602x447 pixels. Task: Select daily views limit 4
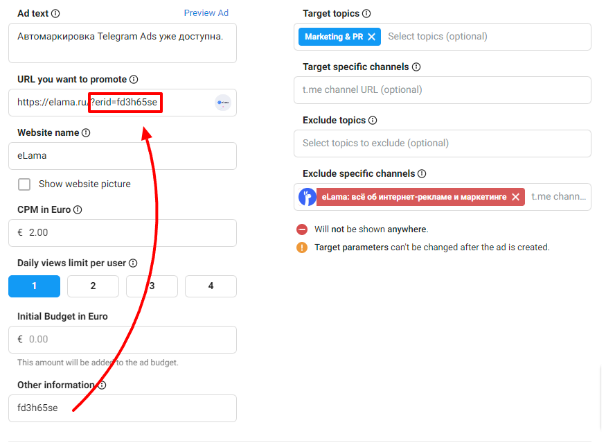pyautogui.click(x=211, y=286)
